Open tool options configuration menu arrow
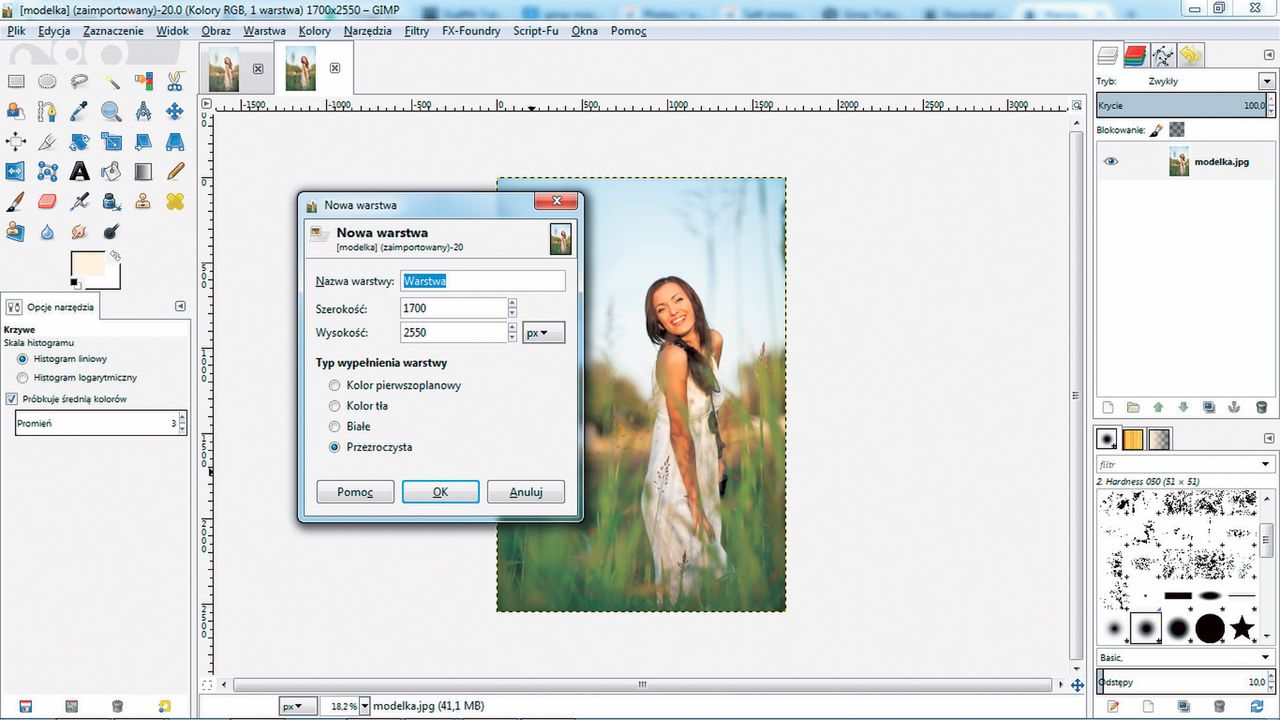 (x=180, y=306)
